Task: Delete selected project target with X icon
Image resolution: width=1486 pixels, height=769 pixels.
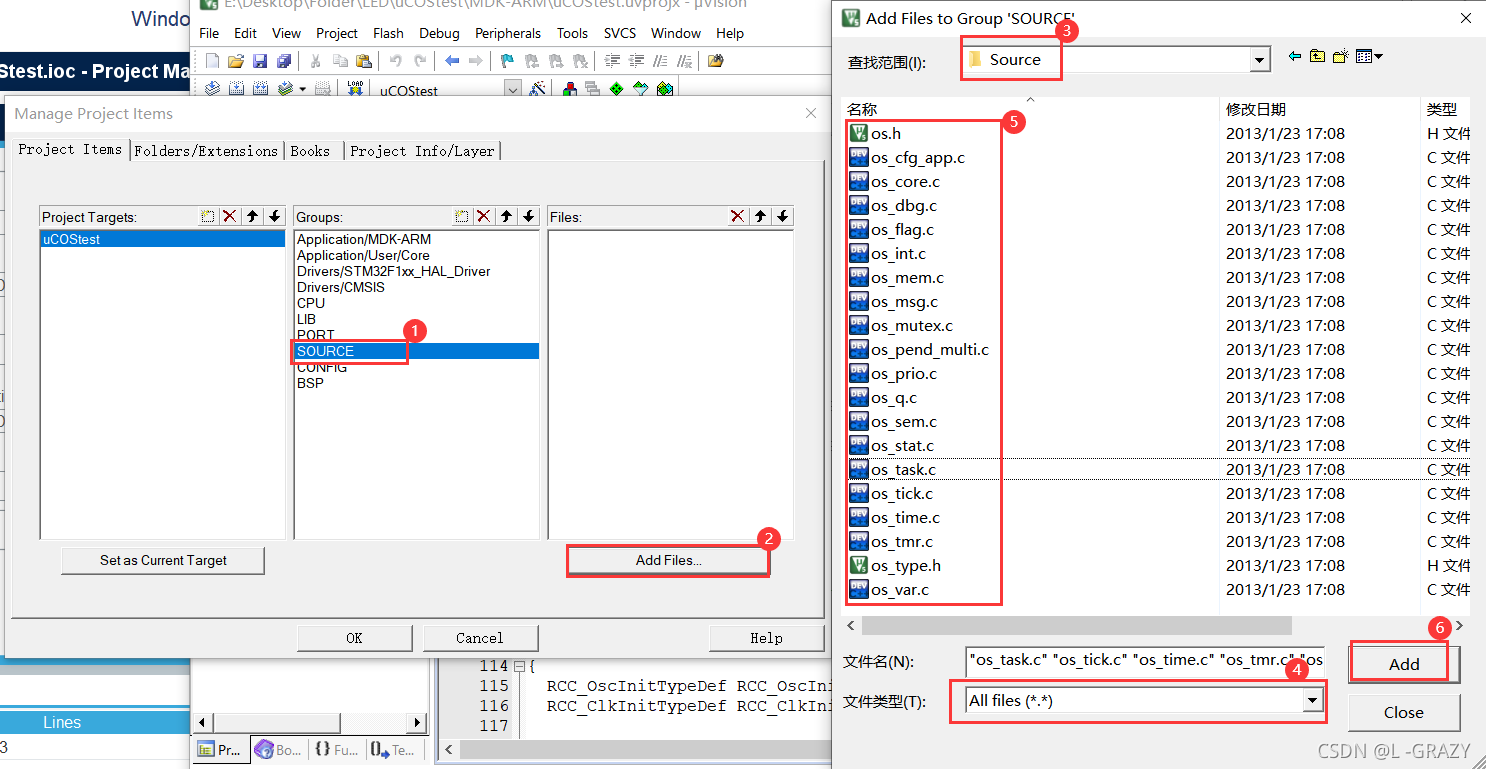Action: tap(229, 216)
